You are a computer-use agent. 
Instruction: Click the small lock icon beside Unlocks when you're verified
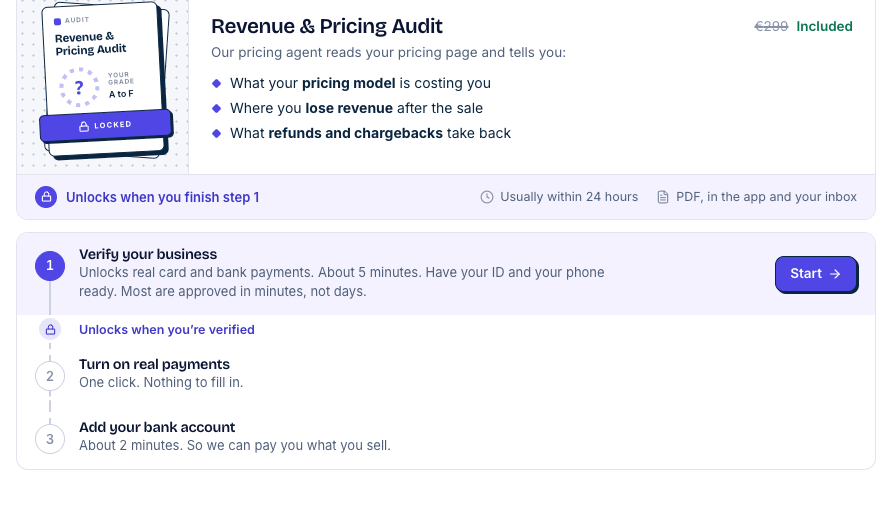[x=50, y=329]
